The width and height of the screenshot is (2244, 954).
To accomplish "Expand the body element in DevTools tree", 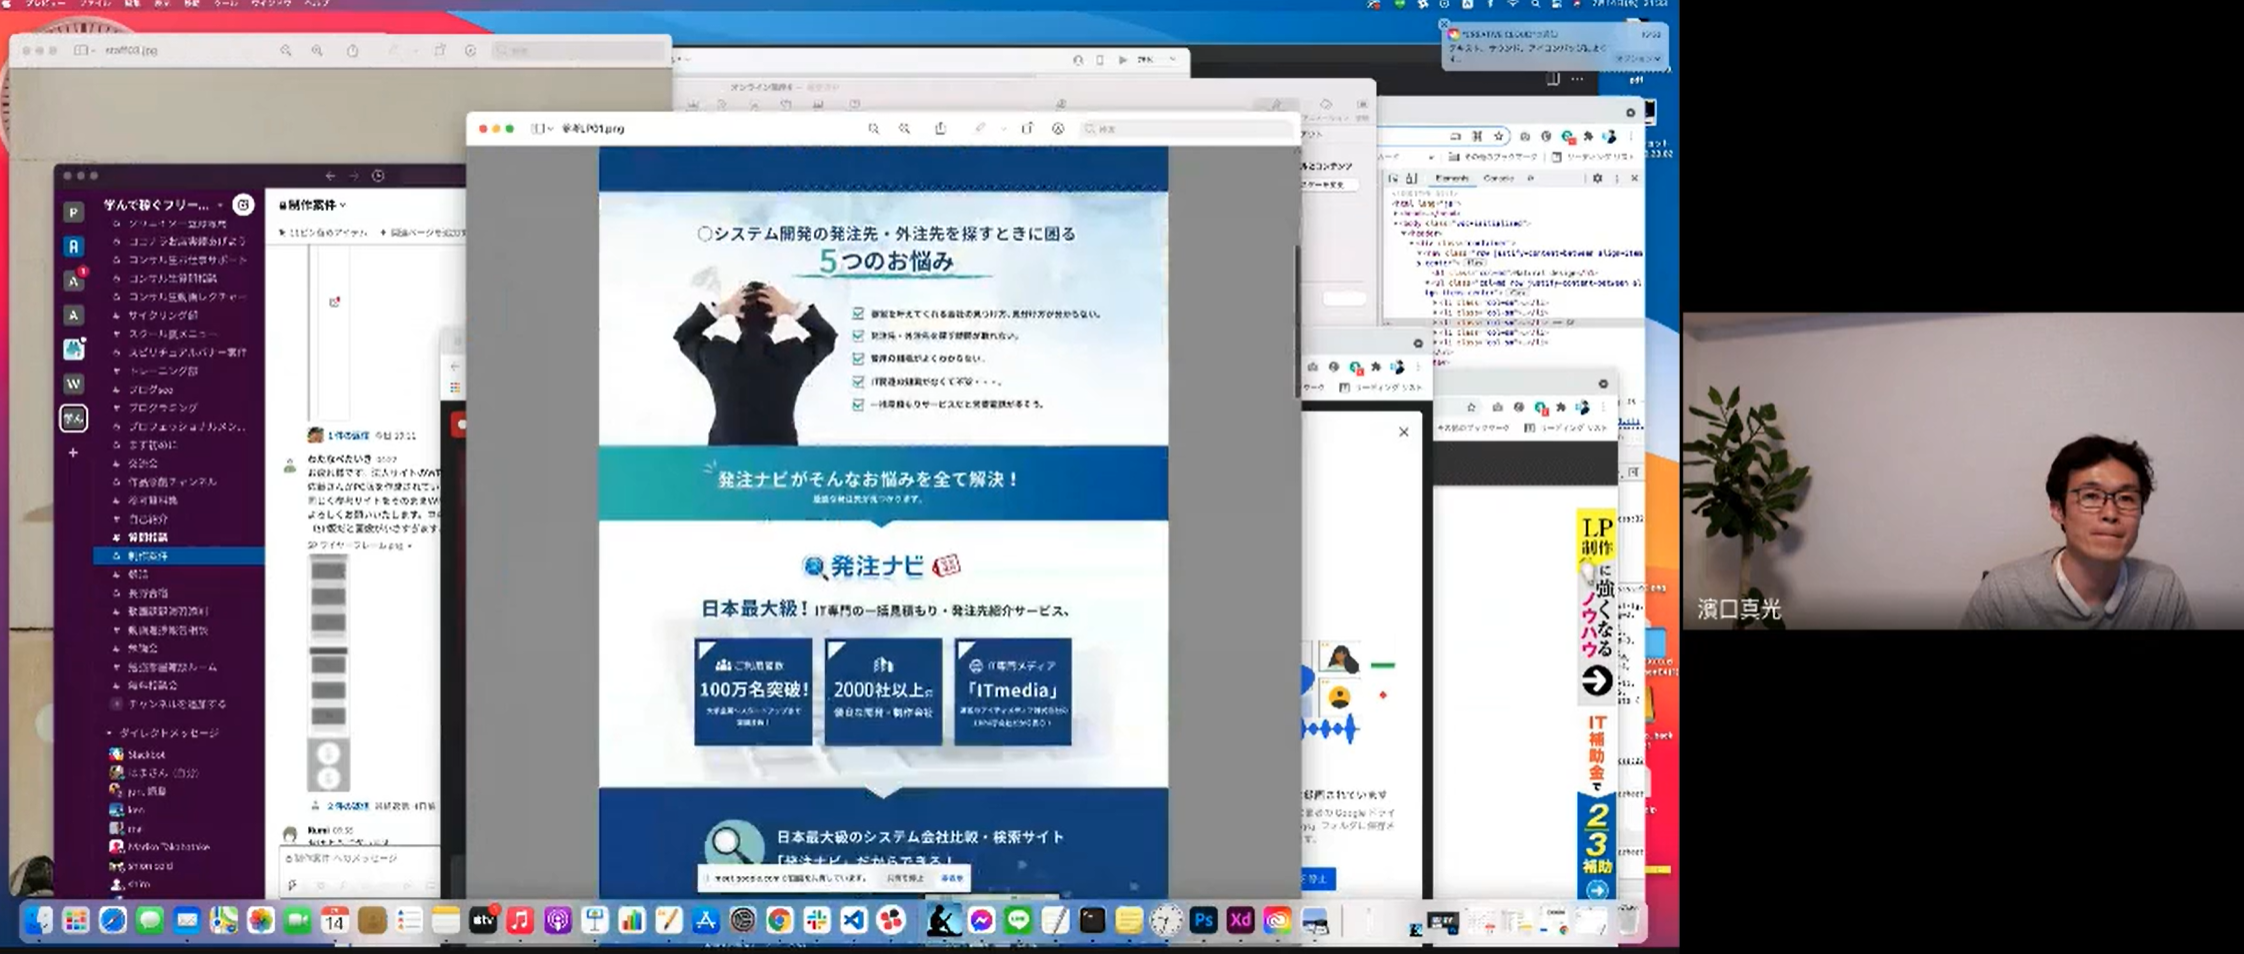I will click(x=1398, y=223).
